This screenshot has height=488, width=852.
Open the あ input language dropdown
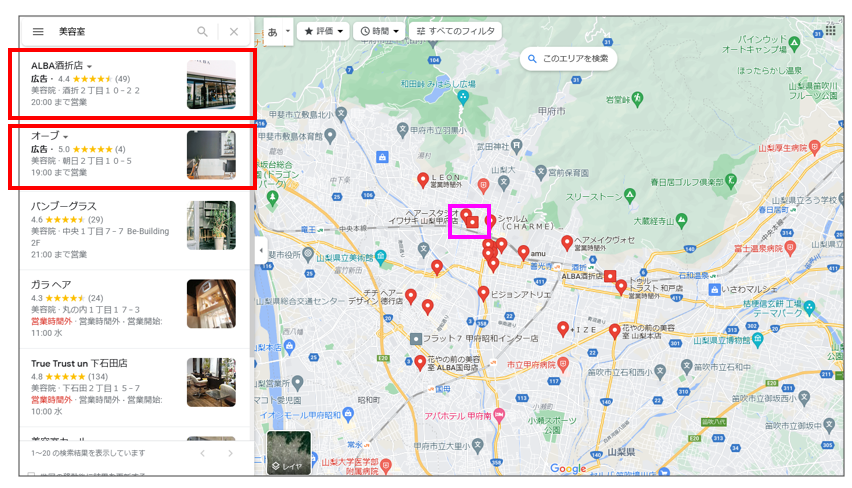pos(278,32)
